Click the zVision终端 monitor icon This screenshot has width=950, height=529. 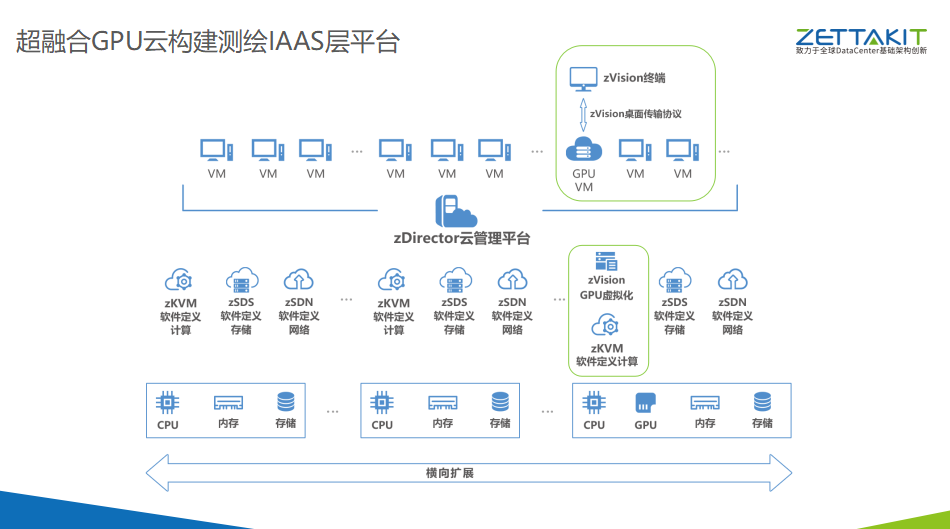click(x=583, y=79)
